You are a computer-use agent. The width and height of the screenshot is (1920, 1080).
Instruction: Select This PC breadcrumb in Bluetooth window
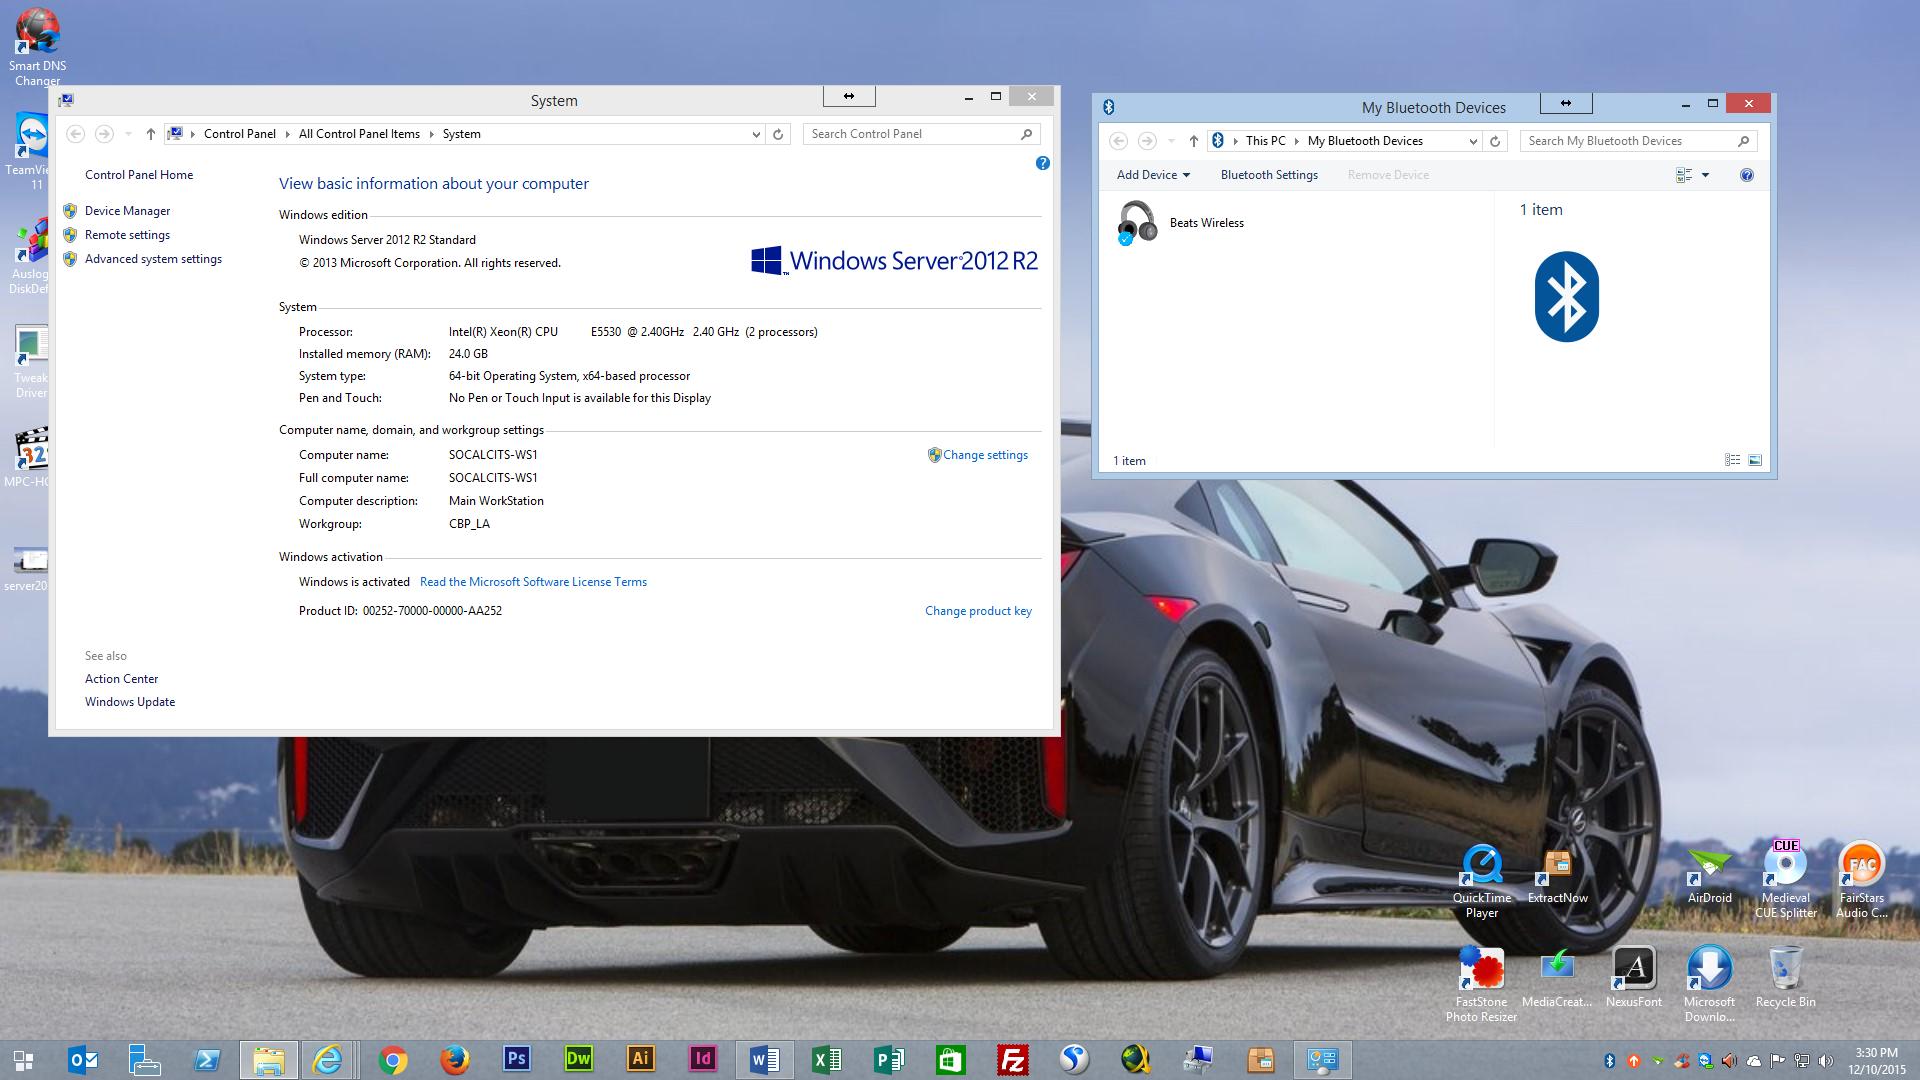(1265, 141)
